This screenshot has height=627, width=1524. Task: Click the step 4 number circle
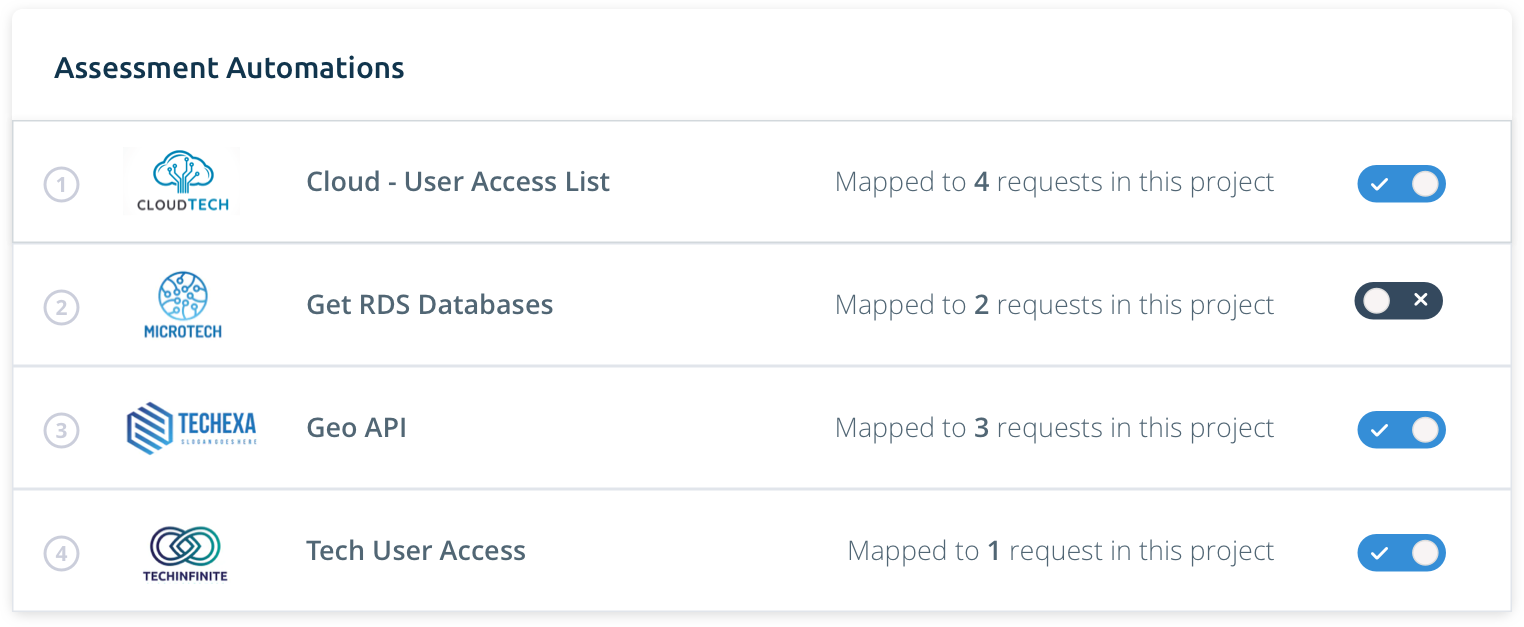tap(61, 554)
